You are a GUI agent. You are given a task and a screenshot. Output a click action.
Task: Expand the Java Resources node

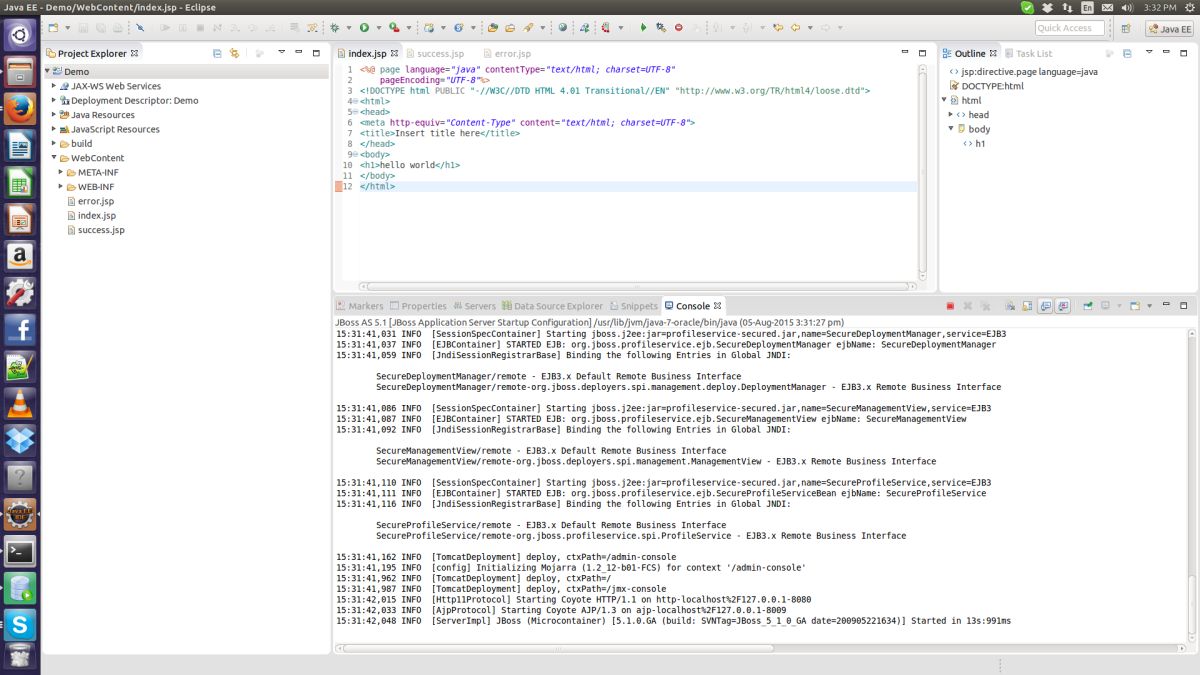[x=54, y=115]
